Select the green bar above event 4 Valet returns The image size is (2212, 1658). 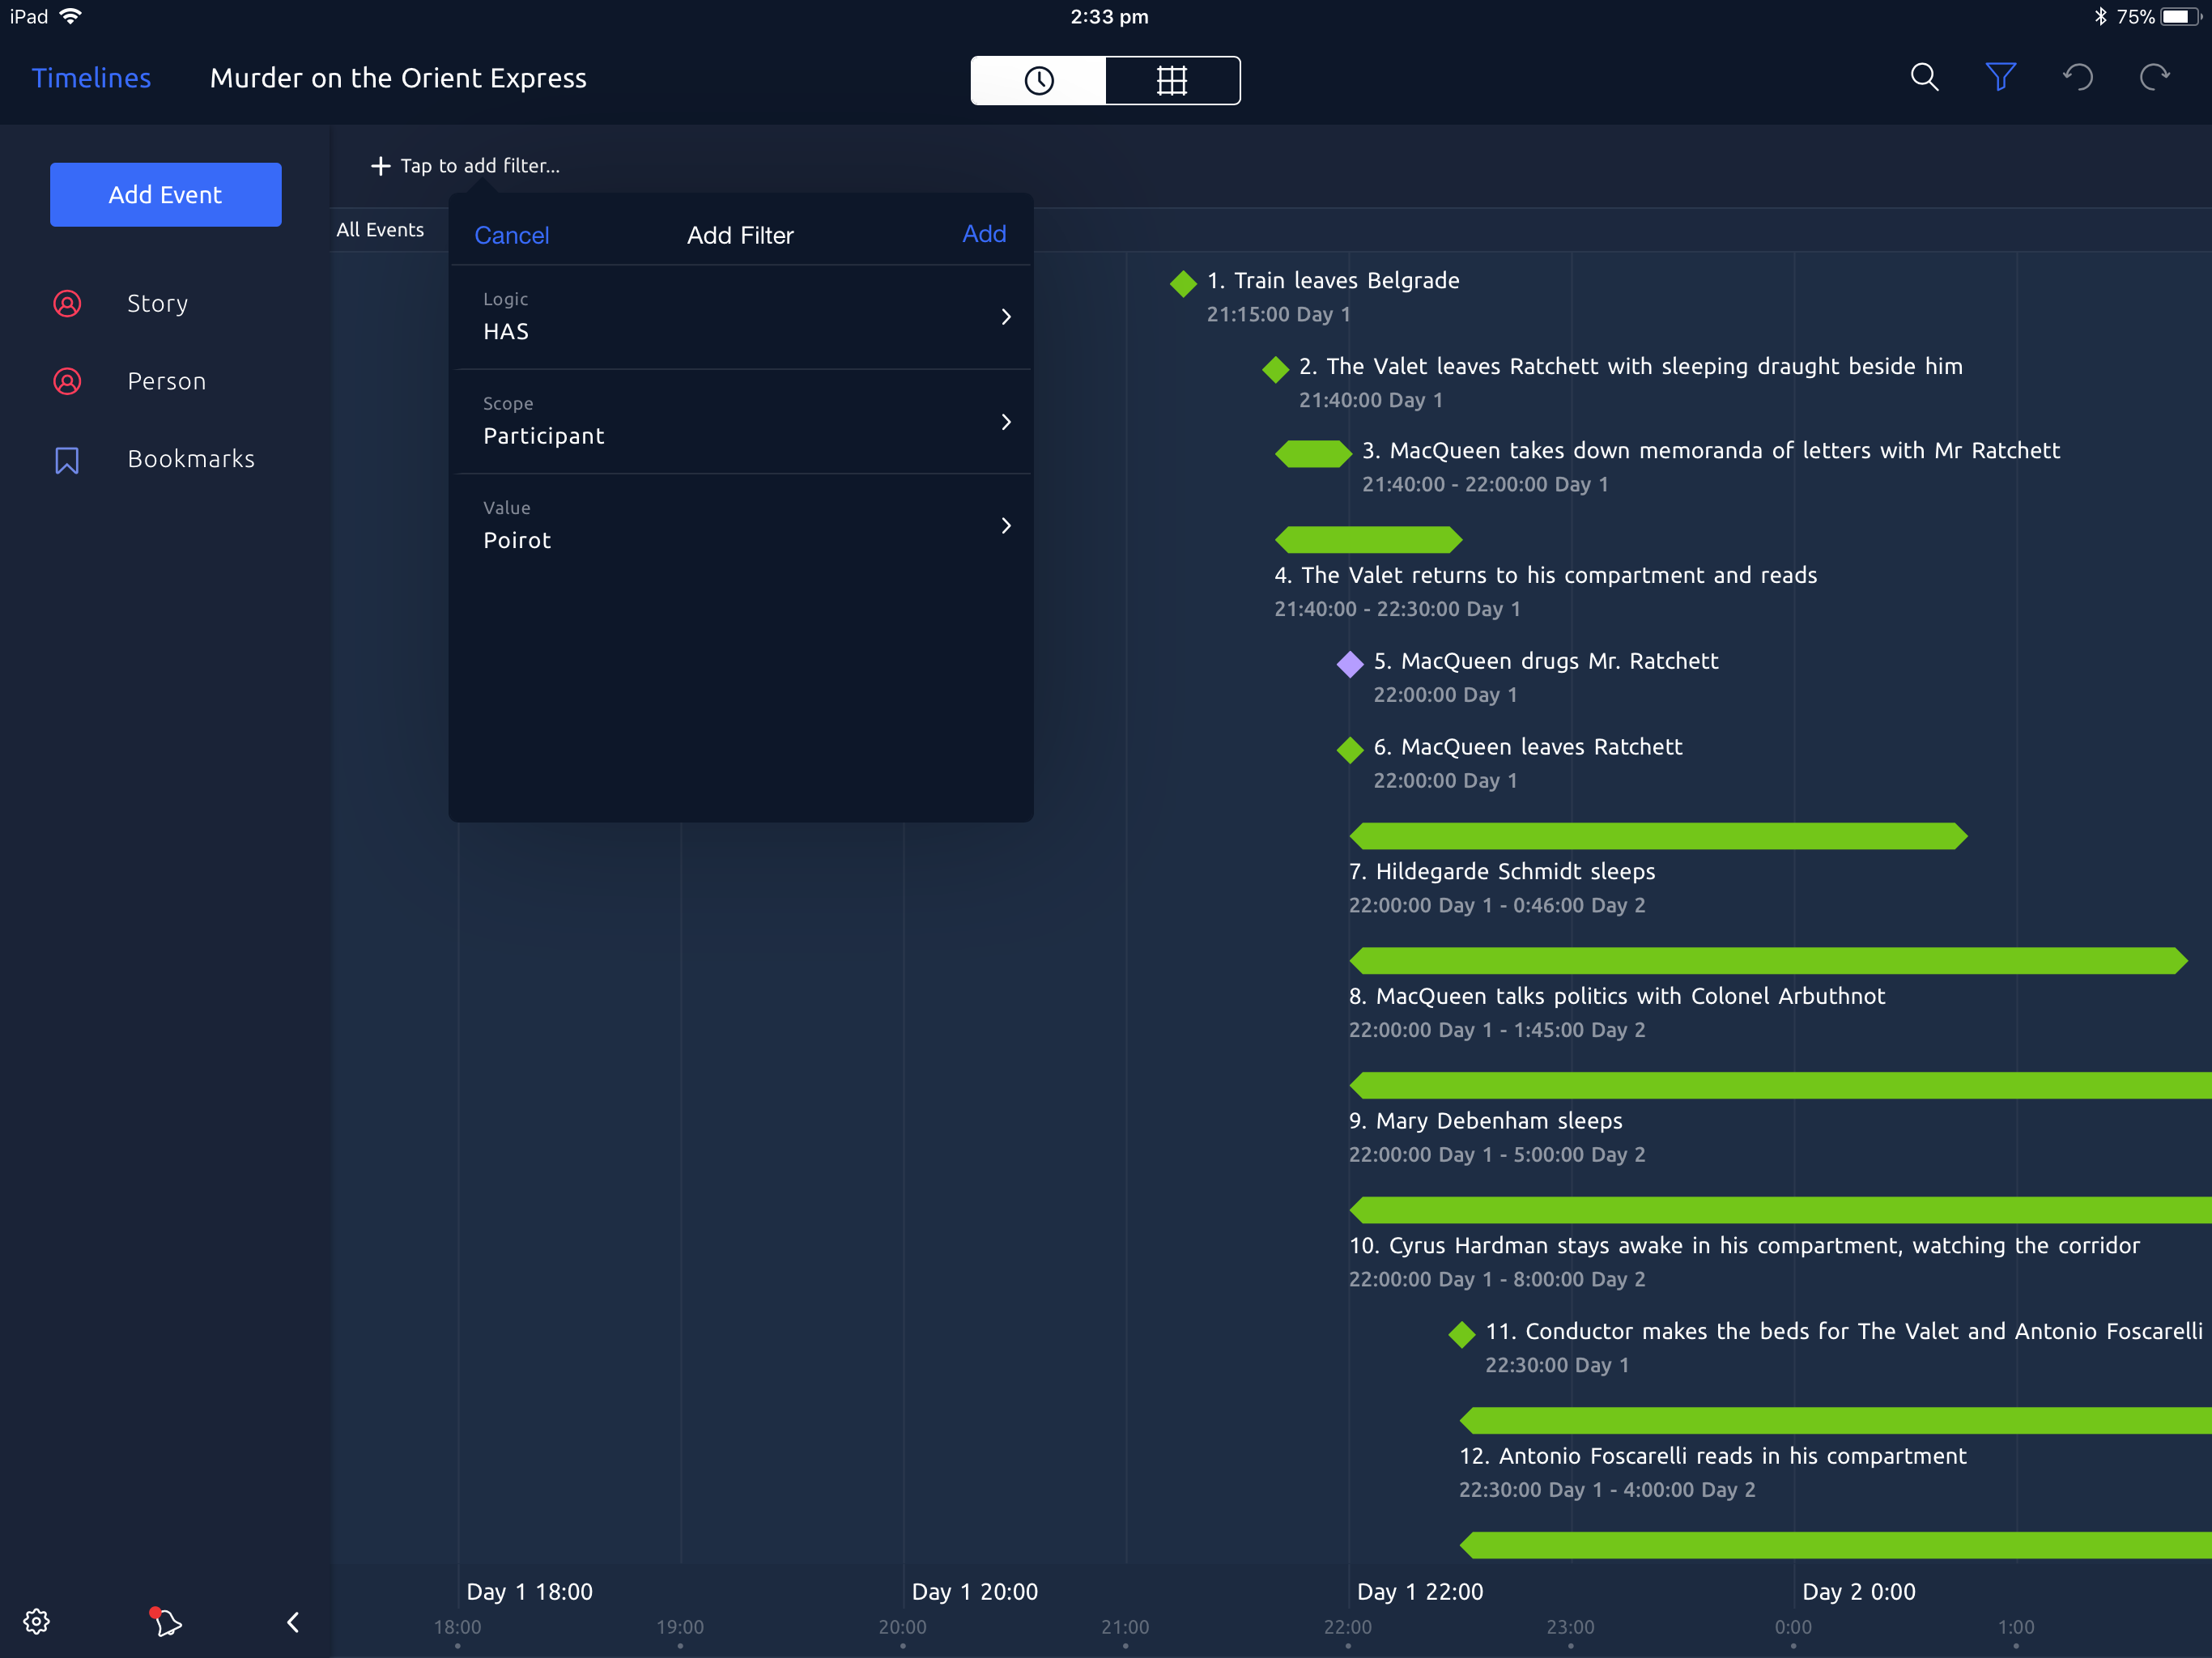coord(1368,540)
